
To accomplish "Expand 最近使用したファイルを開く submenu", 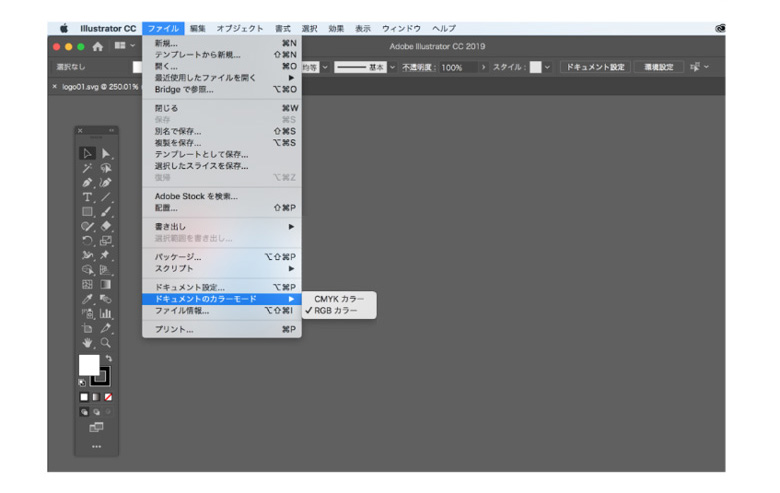I will point(222,78).
